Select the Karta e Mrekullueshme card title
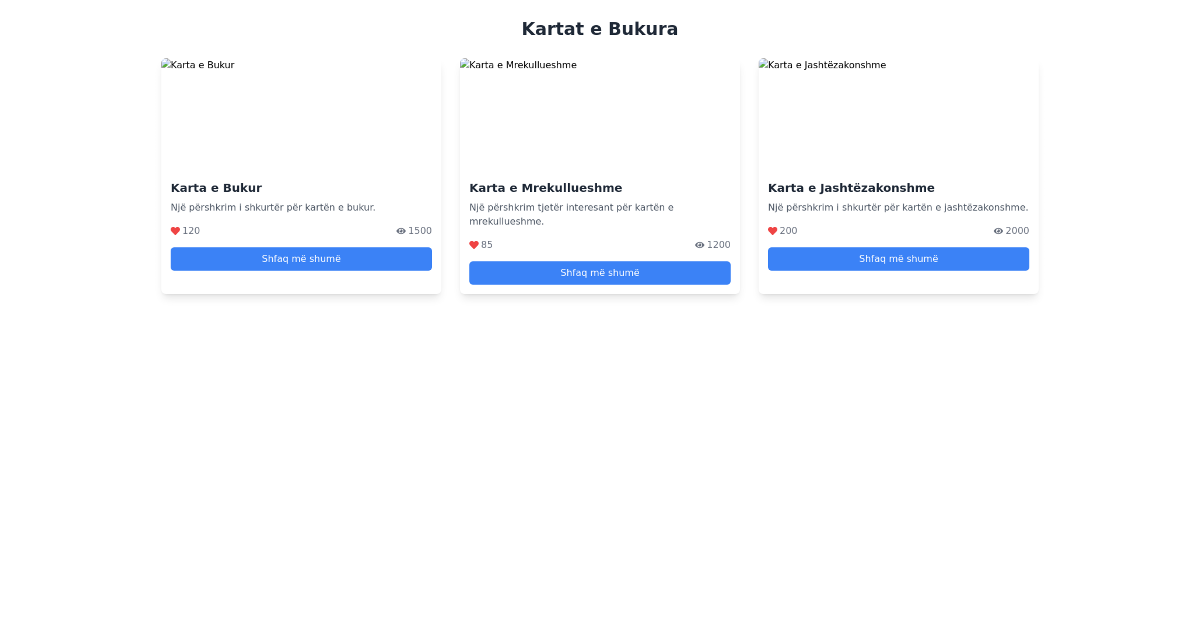The width and height of the screenshot is (1200, 630). [x=546, y=187]
